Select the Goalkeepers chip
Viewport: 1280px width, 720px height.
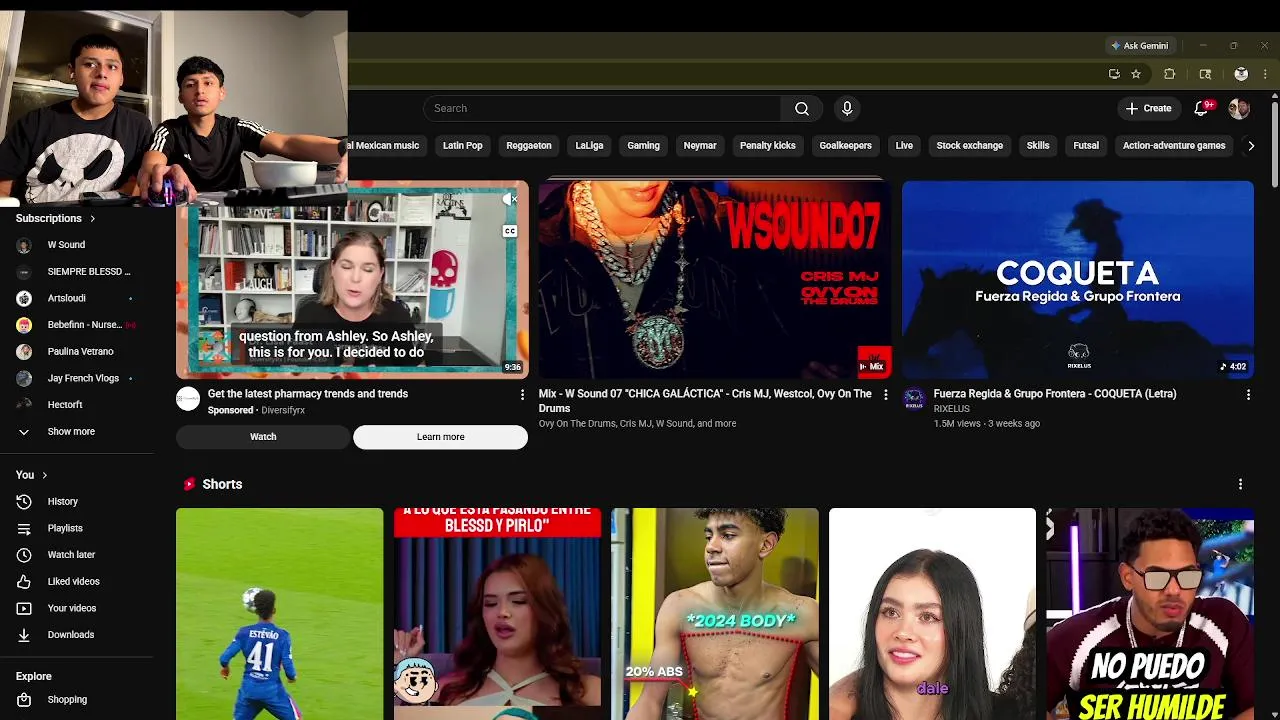click(x=845, y=146)
